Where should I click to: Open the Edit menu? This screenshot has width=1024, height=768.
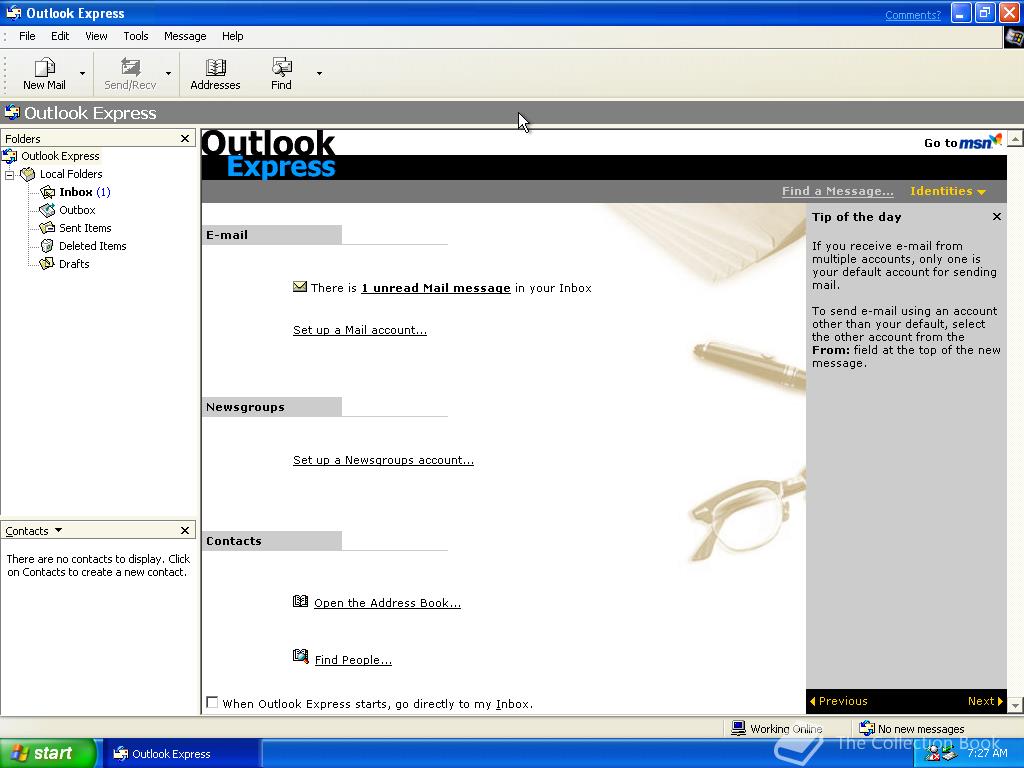[60, 36]
